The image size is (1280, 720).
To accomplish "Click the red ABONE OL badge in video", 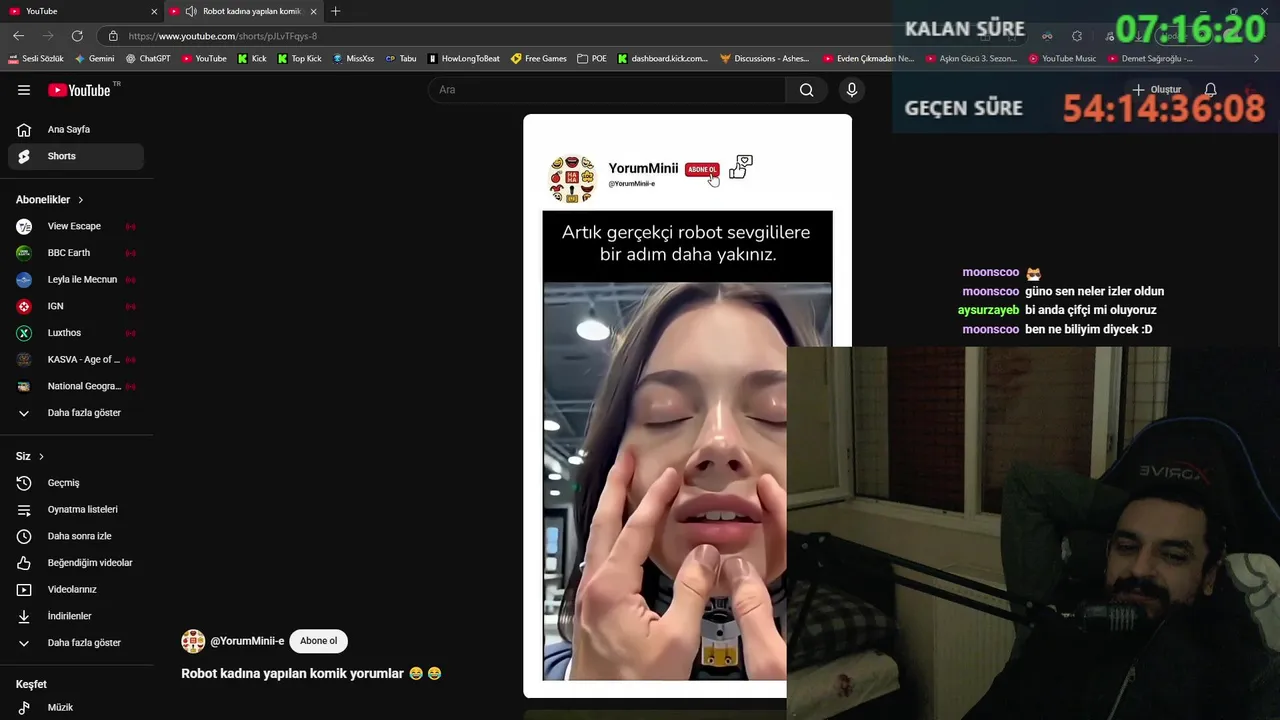I will point(702,169).
